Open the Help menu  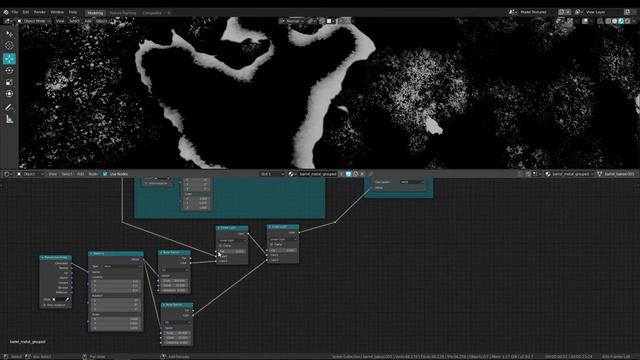pyautogui.click(x=73, y=12)
